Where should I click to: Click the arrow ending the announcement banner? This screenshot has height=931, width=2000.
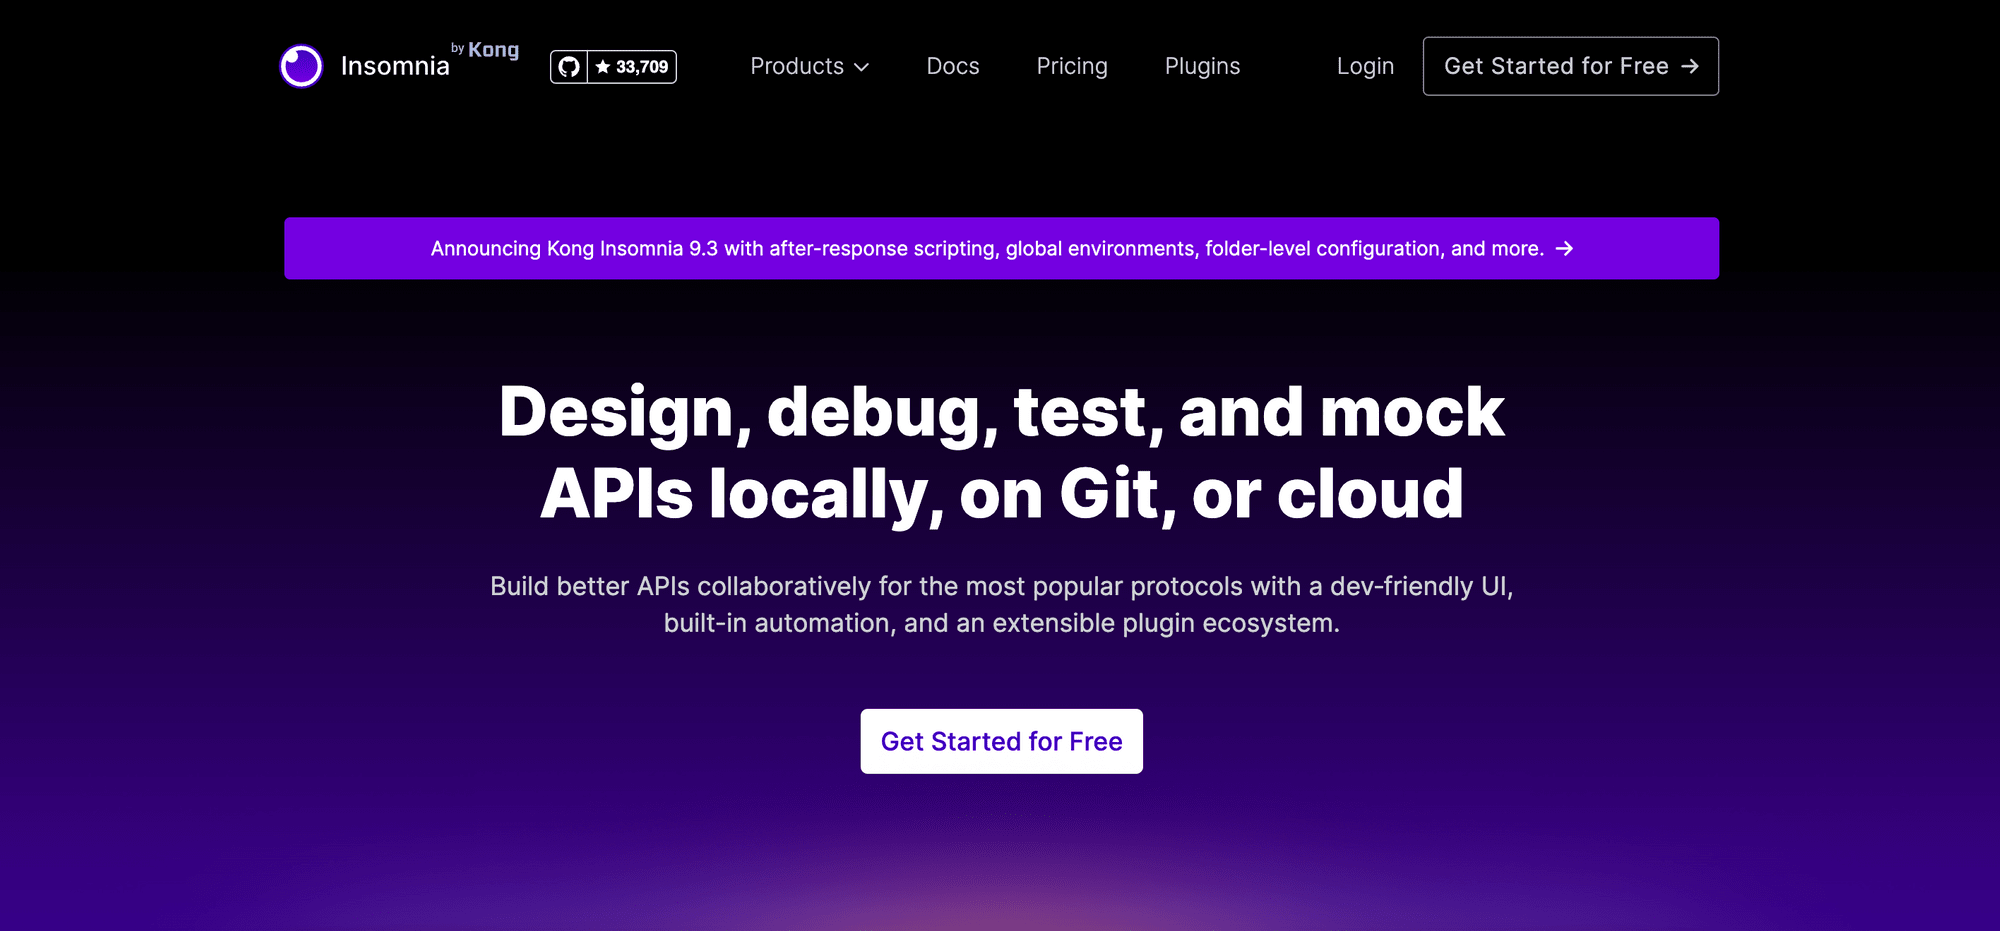click(x=1565, y=249)
